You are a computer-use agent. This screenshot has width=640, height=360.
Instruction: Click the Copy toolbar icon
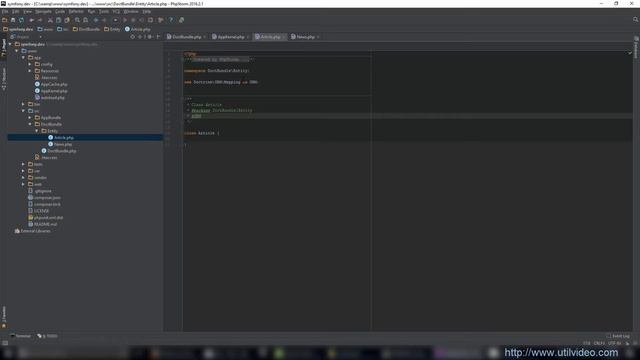58,20
